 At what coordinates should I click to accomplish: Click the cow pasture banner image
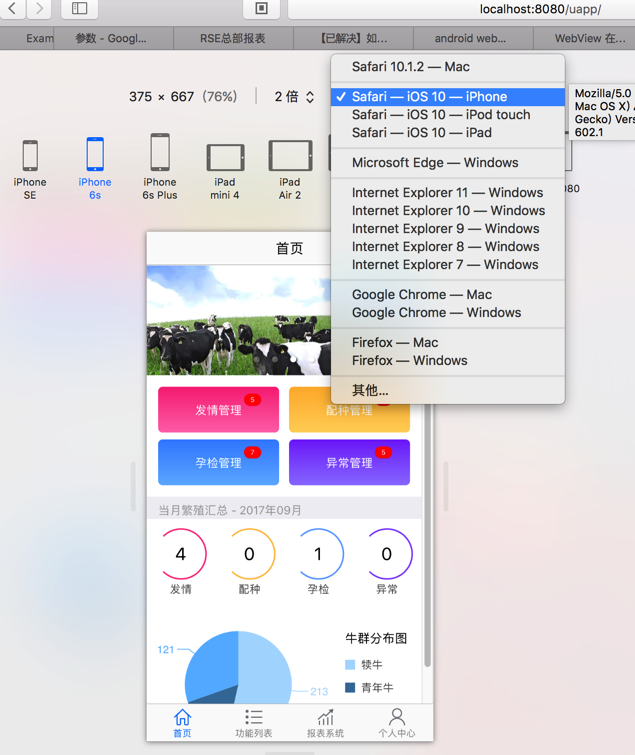[239, 320]
